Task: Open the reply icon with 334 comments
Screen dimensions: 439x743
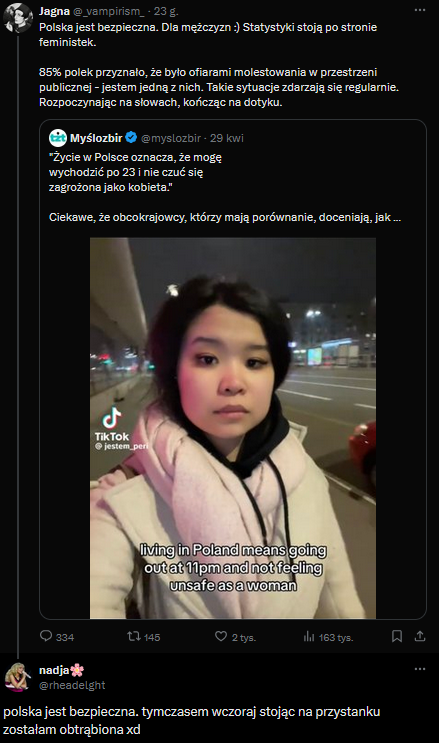Action: [46, 636]
